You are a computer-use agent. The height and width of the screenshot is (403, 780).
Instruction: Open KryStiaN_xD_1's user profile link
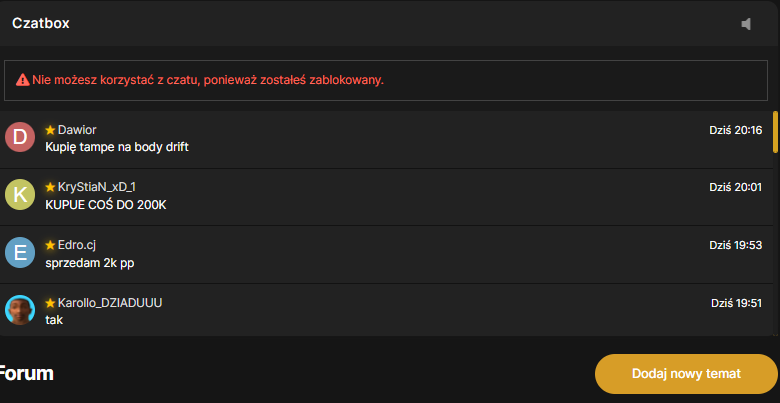97,187
